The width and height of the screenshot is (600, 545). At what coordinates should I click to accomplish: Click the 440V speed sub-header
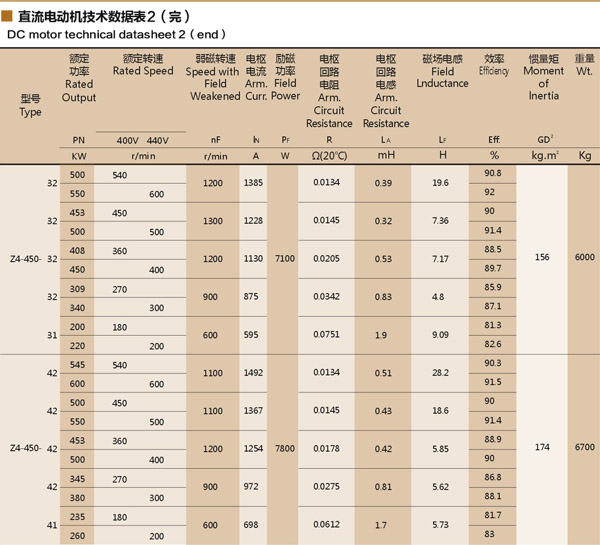click(x=157, y=140)
